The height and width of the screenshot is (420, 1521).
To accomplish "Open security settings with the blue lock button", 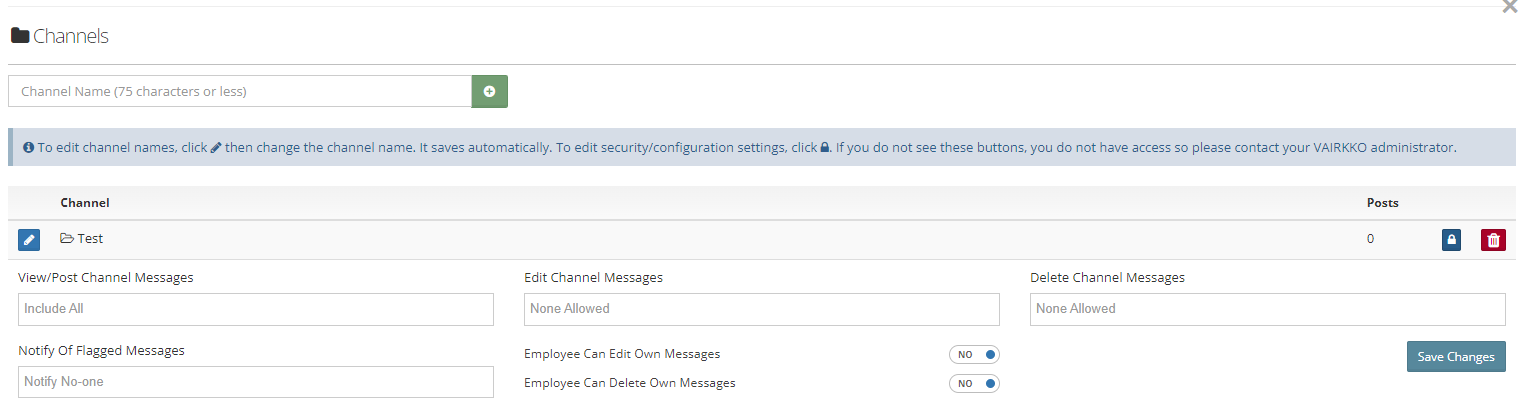I will (x=1451, y=240).
